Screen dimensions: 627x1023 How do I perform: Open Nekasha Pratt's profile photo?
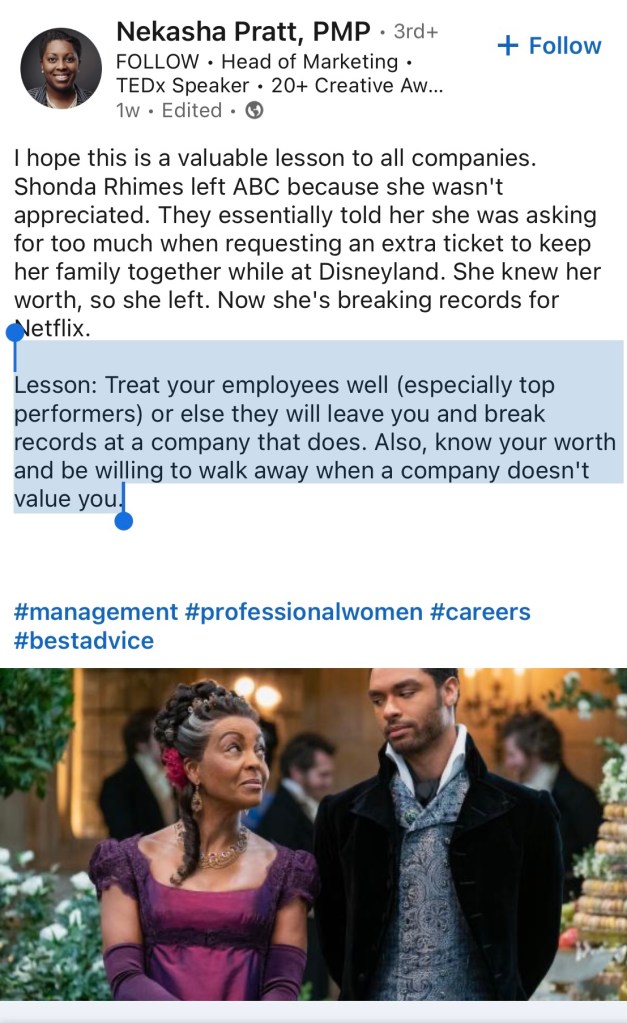(61, 68)
